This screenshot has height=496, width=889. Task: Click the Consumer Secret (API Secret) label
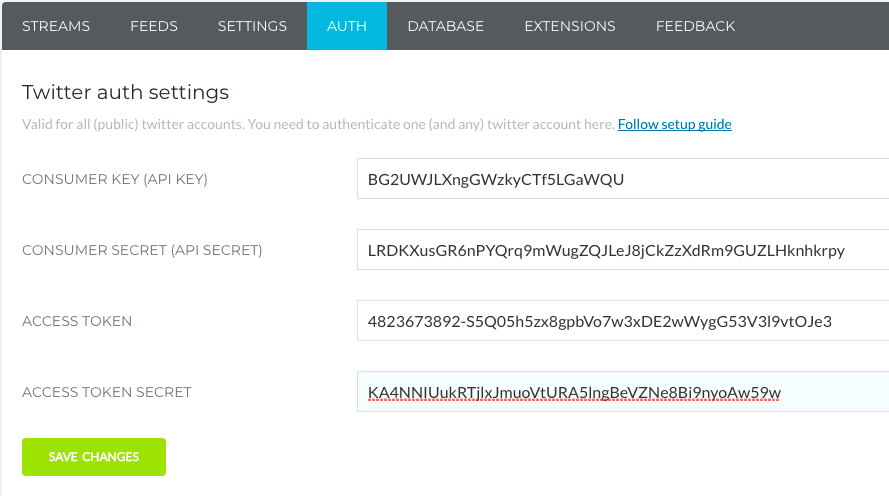click(142, 251)
